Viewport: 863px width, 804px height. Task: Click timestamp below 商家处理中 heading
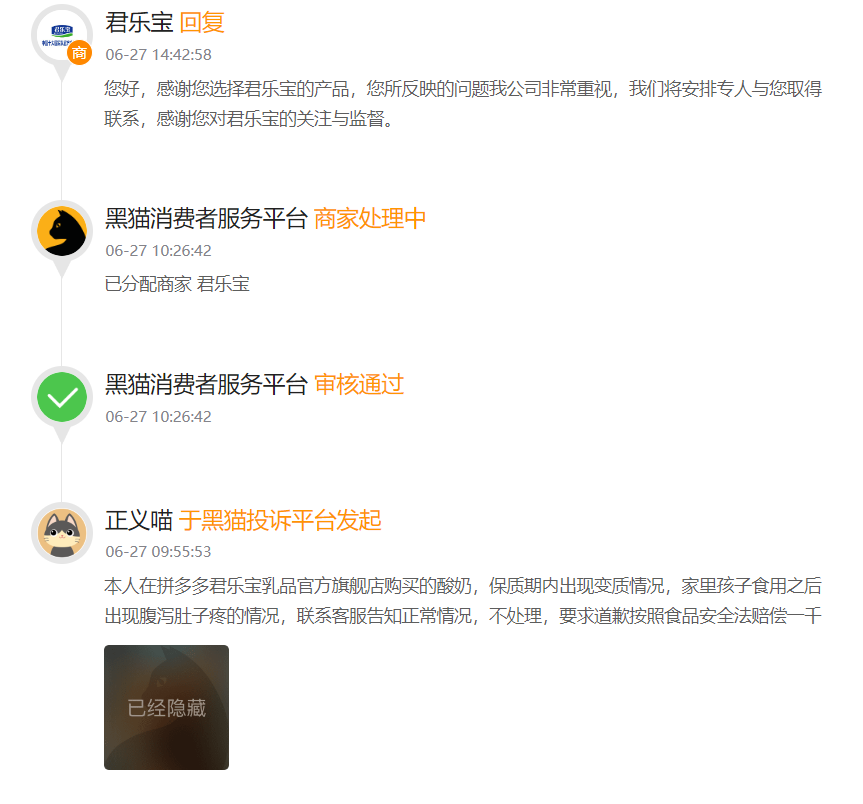coord(159,250)
